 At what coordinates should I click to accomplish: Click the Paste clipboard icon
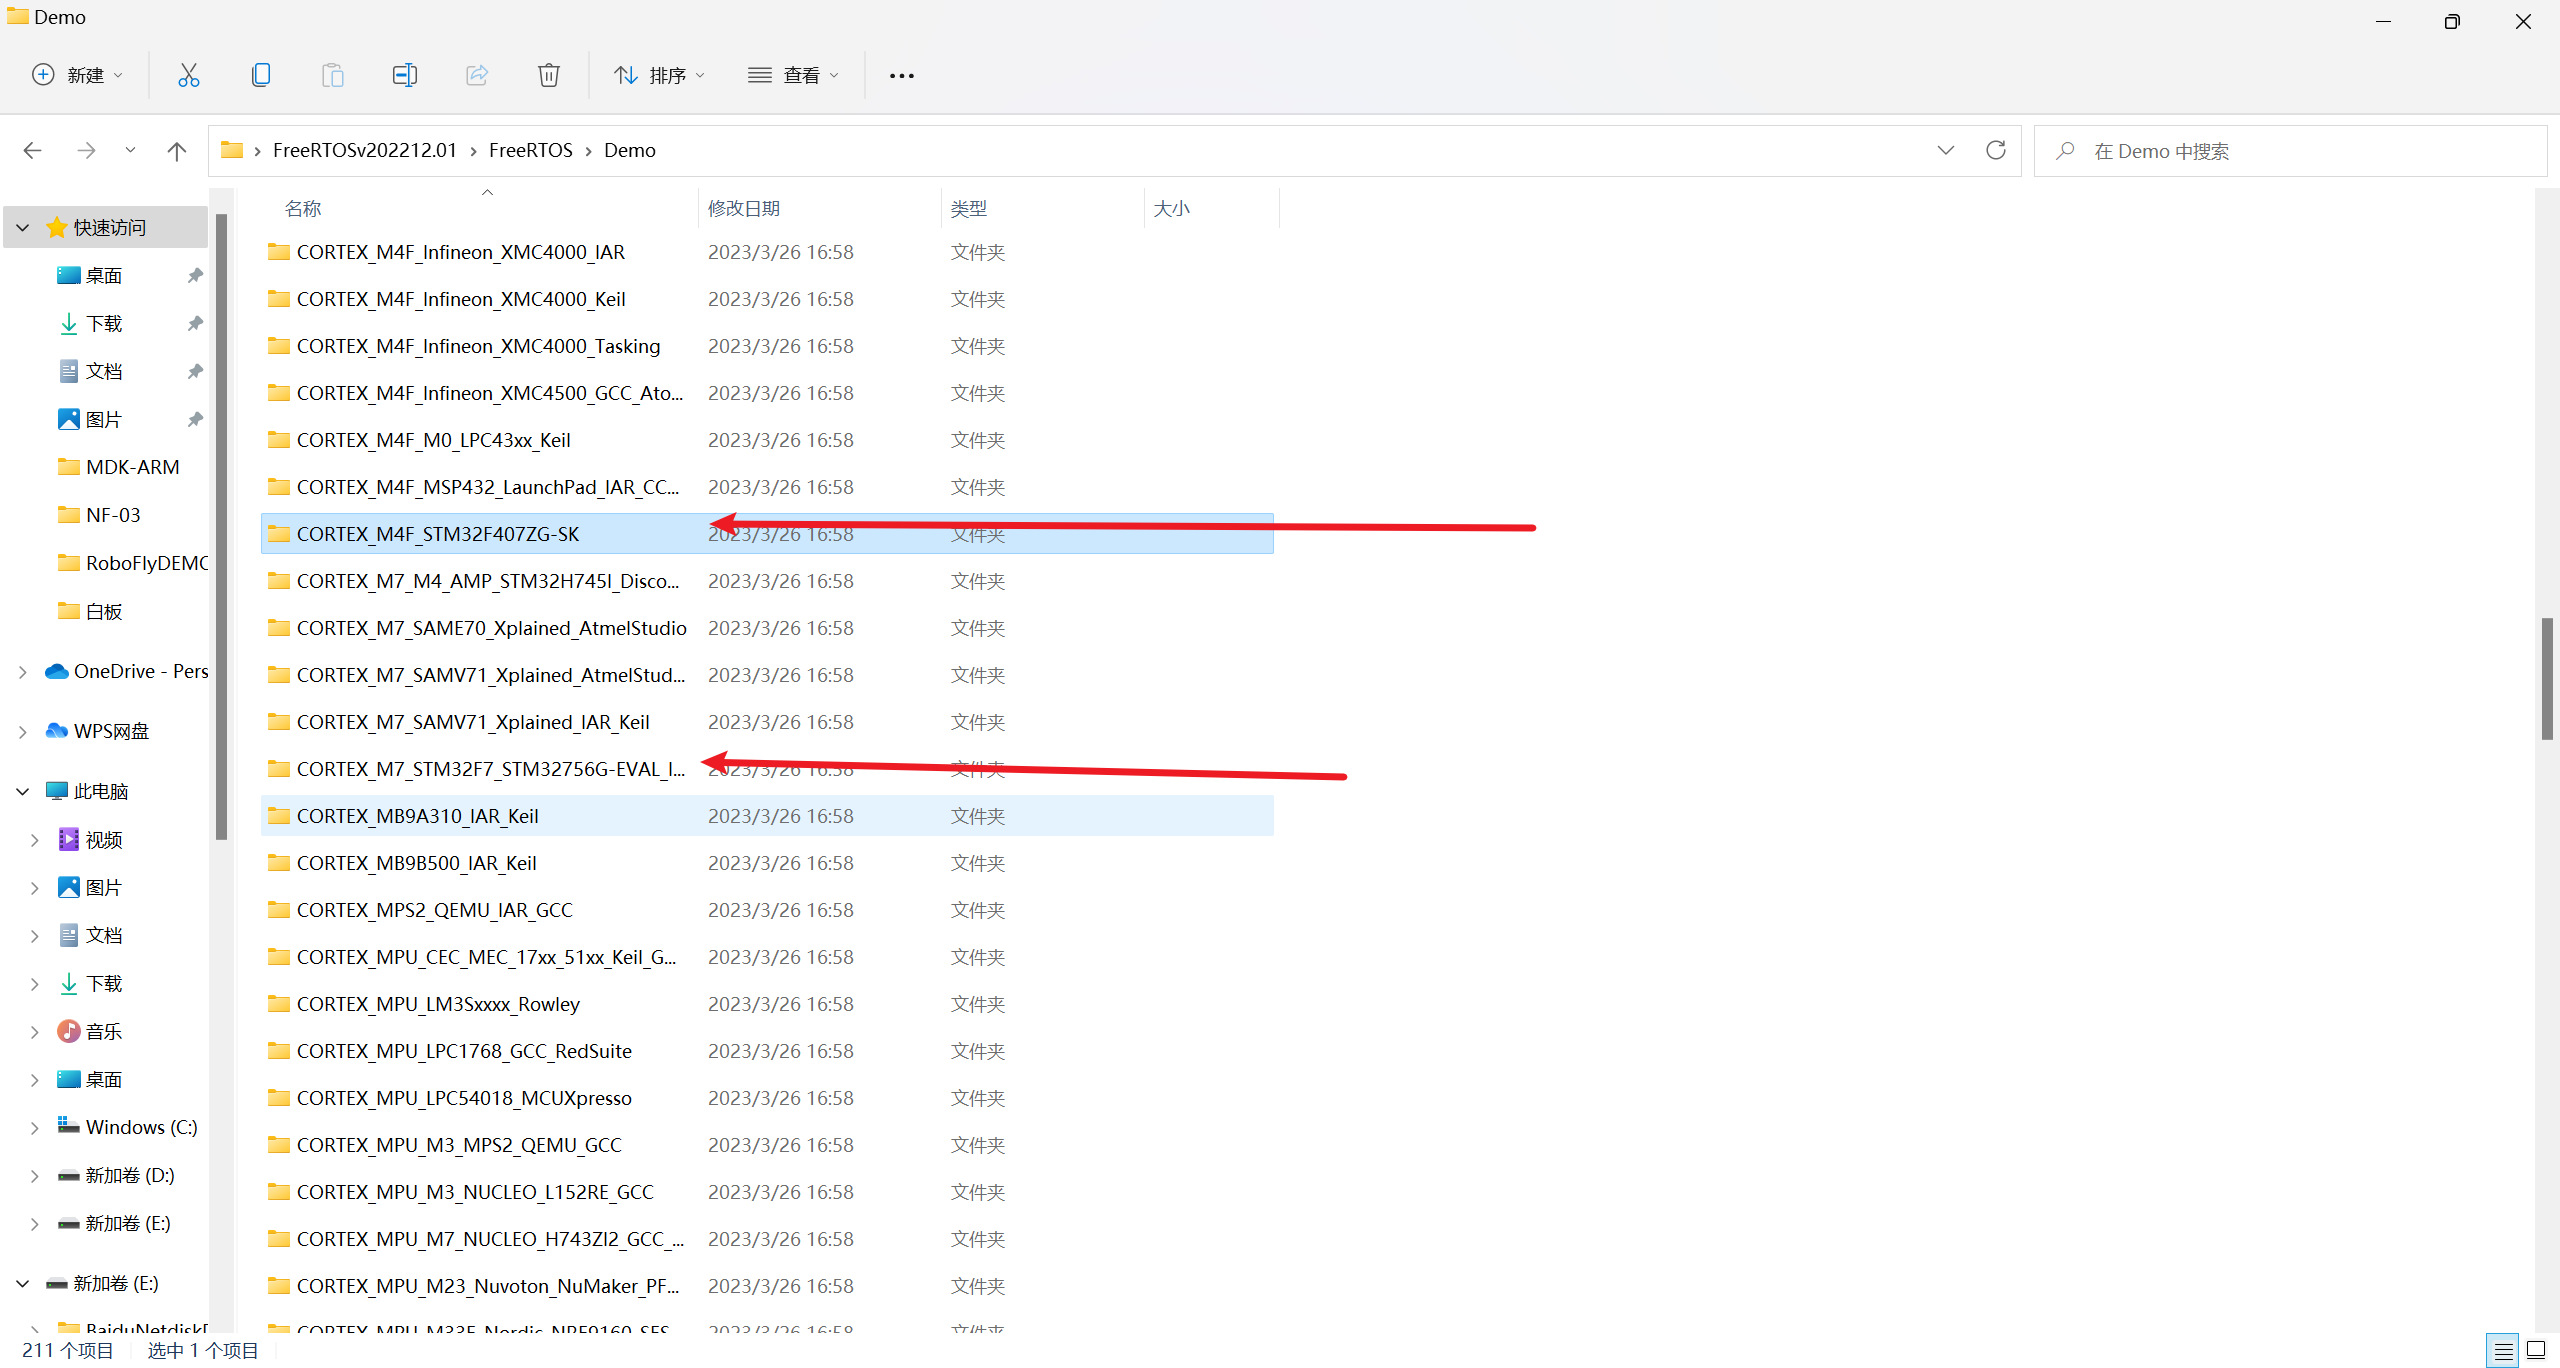click(x=333, y=75)
